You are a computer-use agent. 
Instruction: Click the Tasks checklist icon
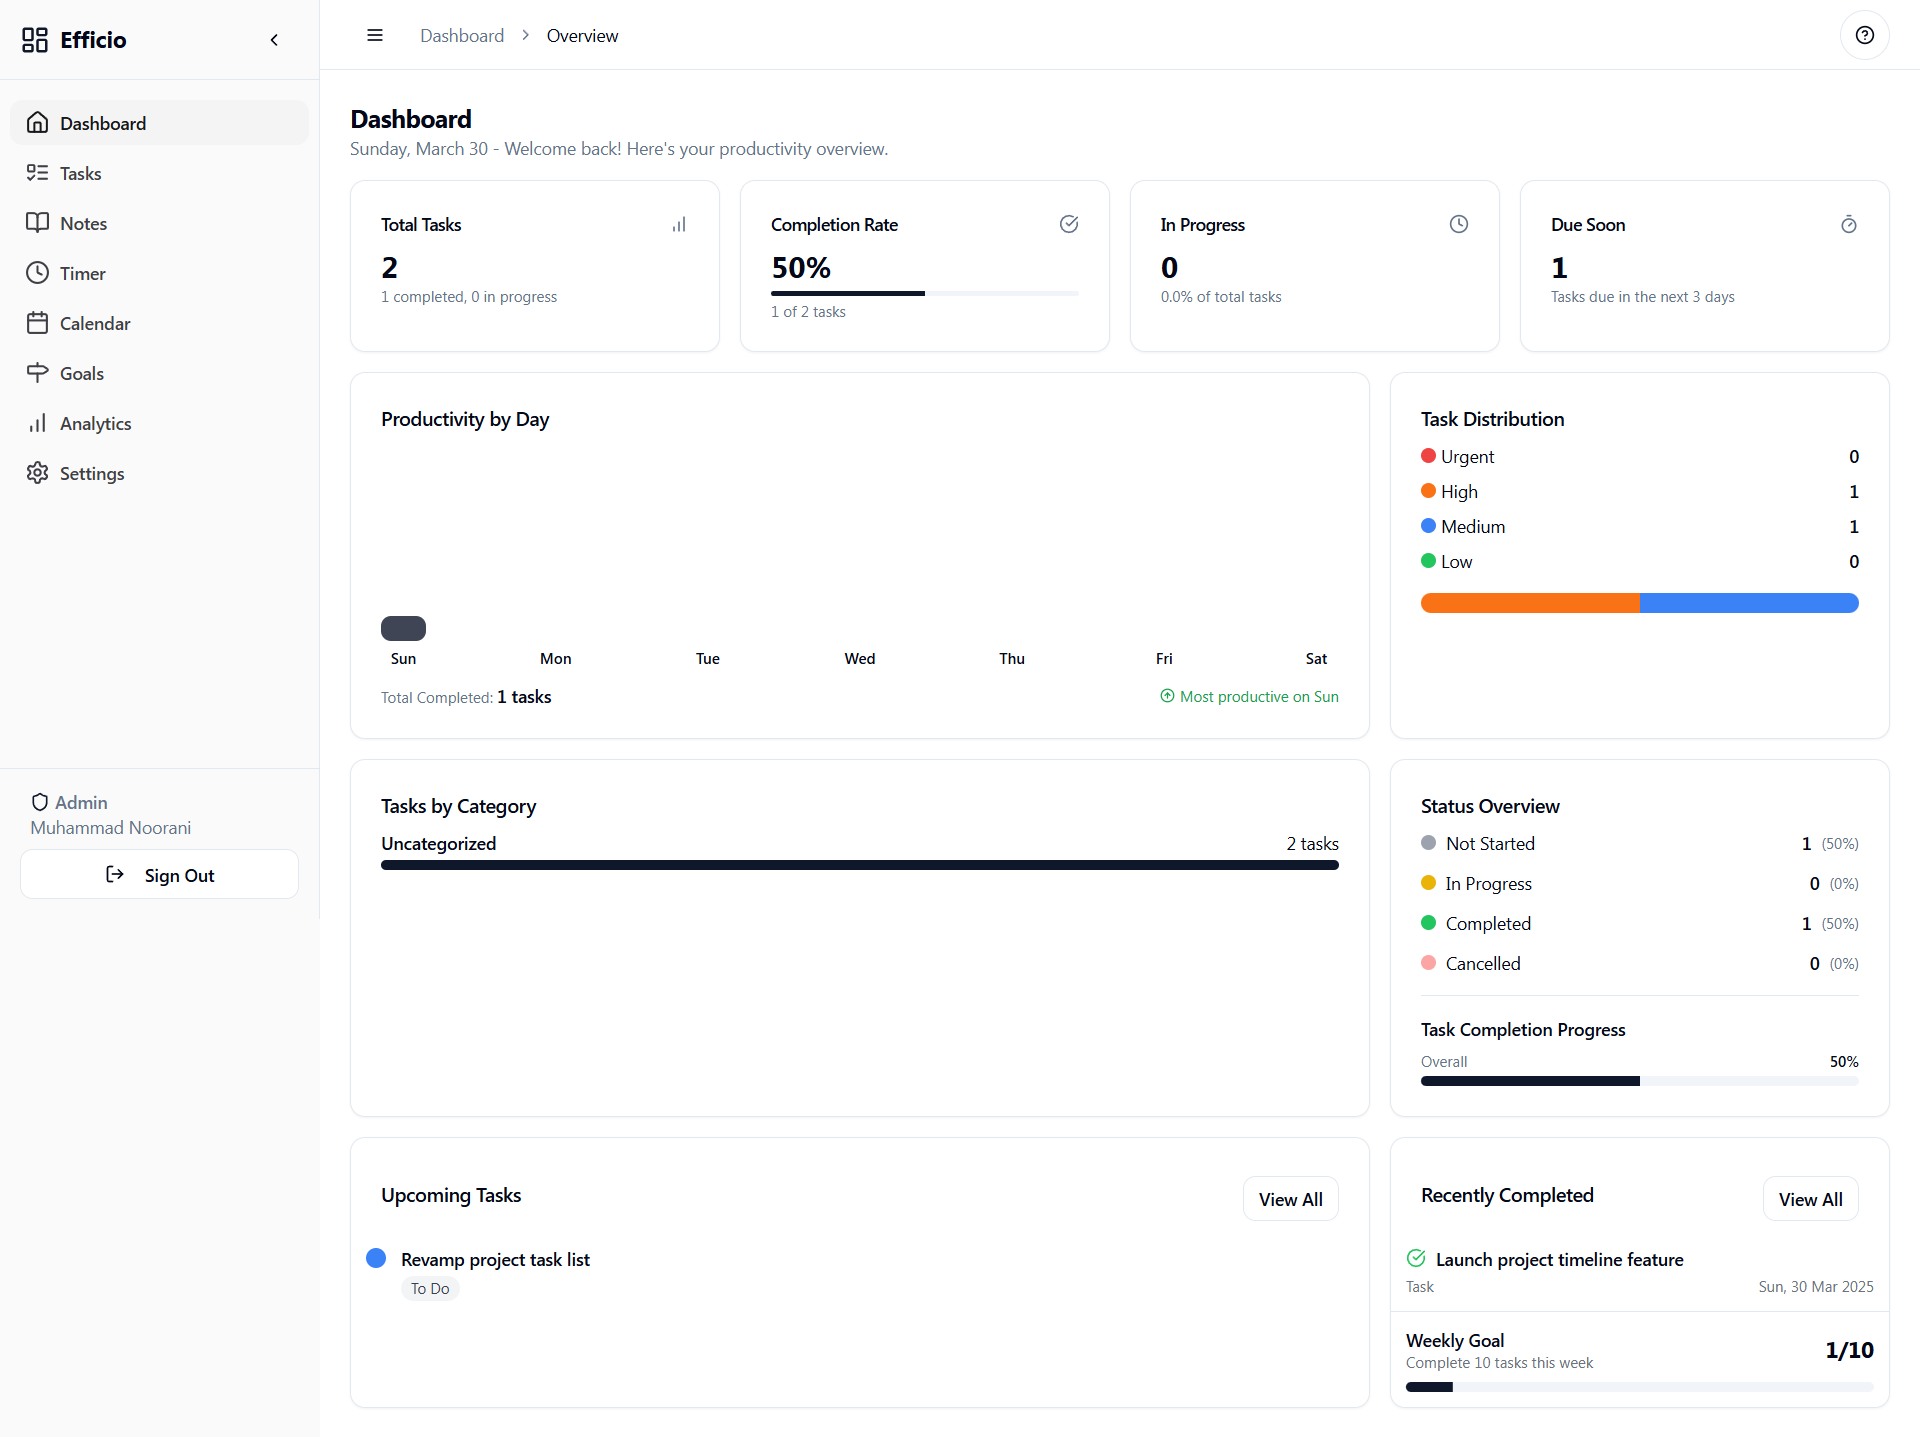pyautogui.click(x=37, y=172)
